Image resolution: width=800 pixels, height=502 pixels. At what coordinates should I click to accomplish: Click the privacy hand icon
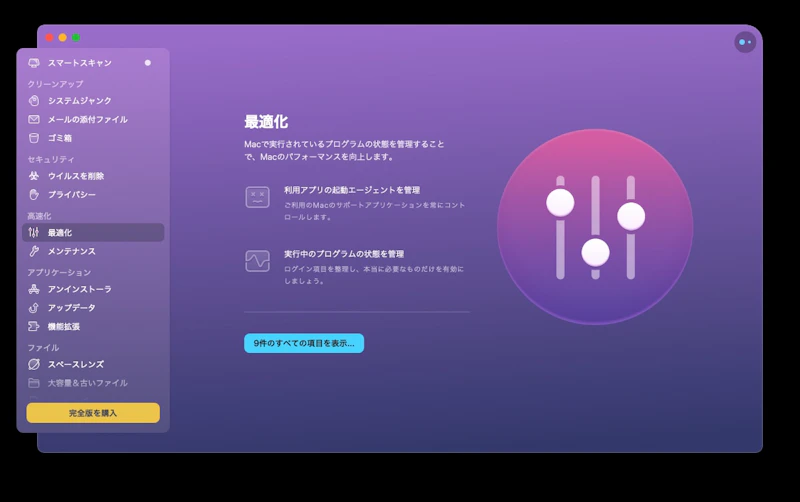click(34, 194)
